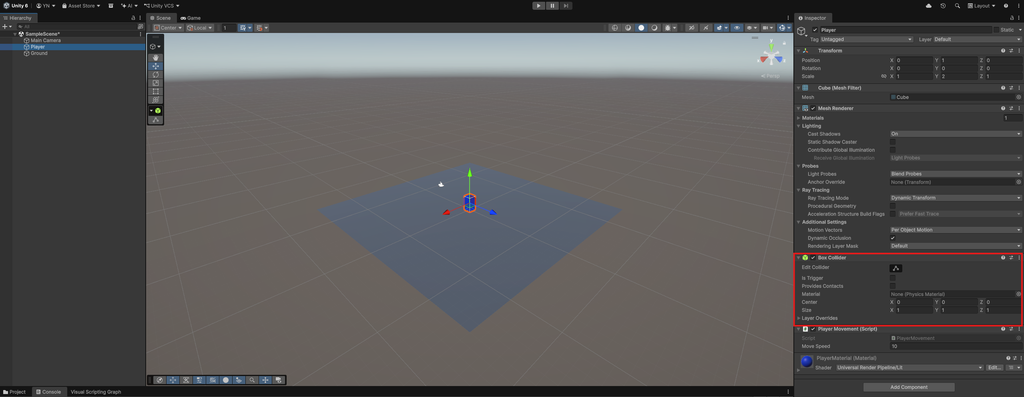Click the Inspector panel lock icon

[x=1012, y=18]
